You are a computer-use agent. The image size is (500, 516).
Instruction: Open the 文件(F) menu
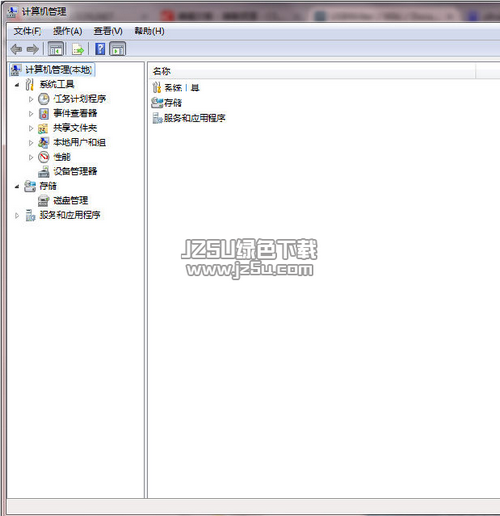(27, 31)
